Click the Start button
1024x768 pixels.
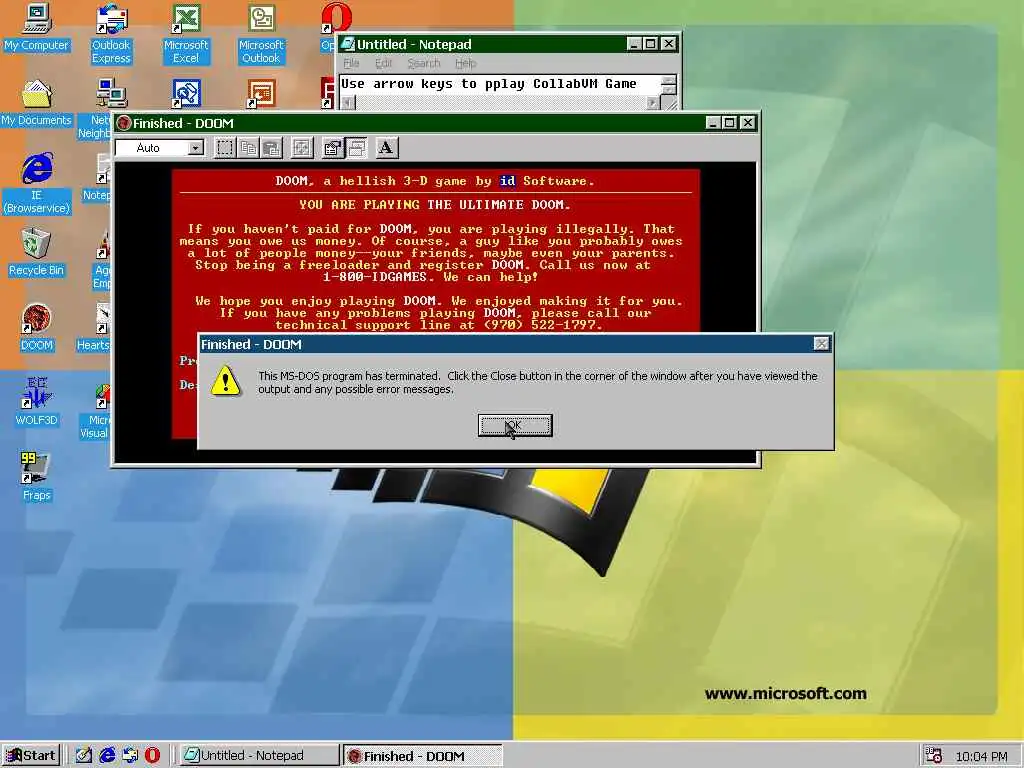[x=31, y=756]
